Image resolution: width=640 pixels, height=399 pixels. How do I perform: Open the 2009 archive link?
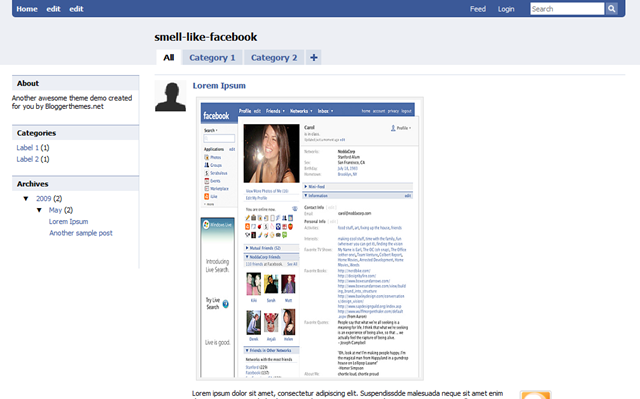[x=44, y=199]
